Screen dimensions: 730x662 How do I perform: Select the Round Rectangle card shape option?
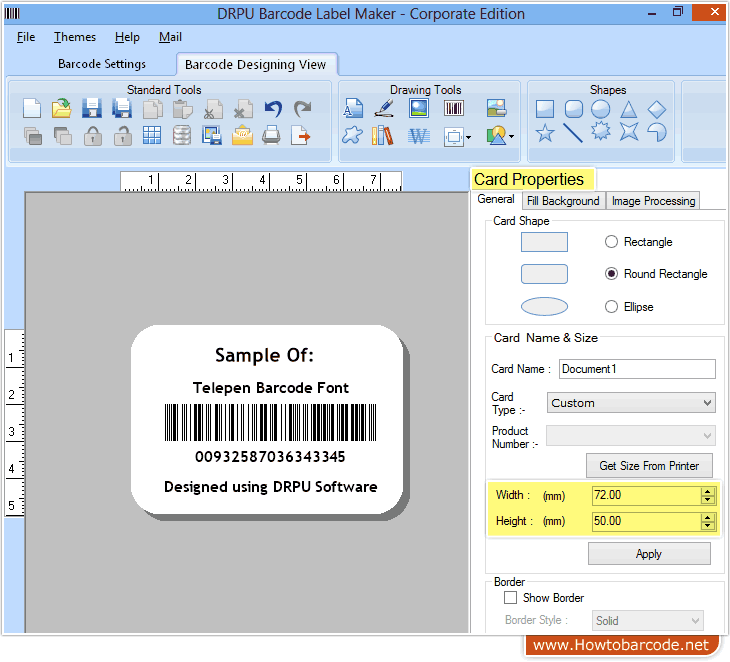click(611, 274)
